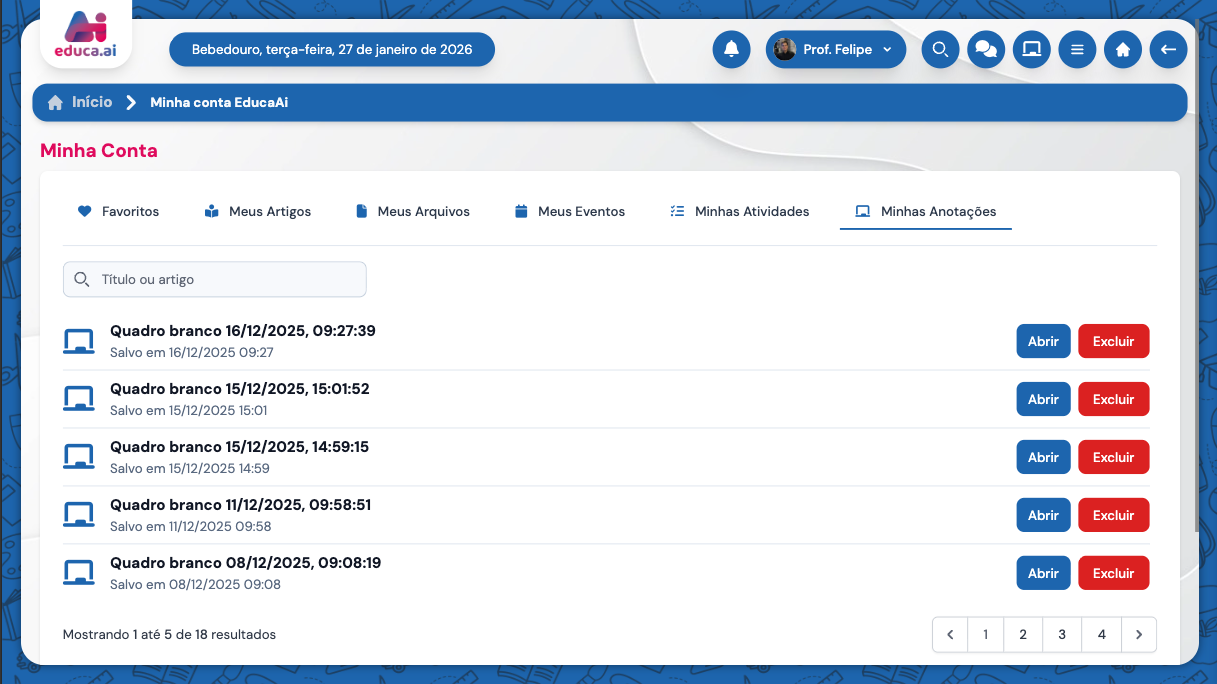Open the Meus Arquivos tab

(412, 211)
